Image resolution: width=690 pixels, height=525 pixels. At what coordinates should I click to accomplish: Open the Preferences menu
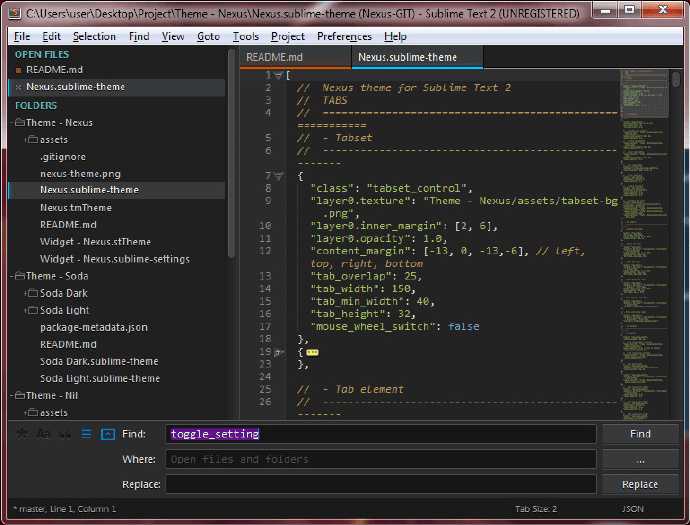click(344, 37)
